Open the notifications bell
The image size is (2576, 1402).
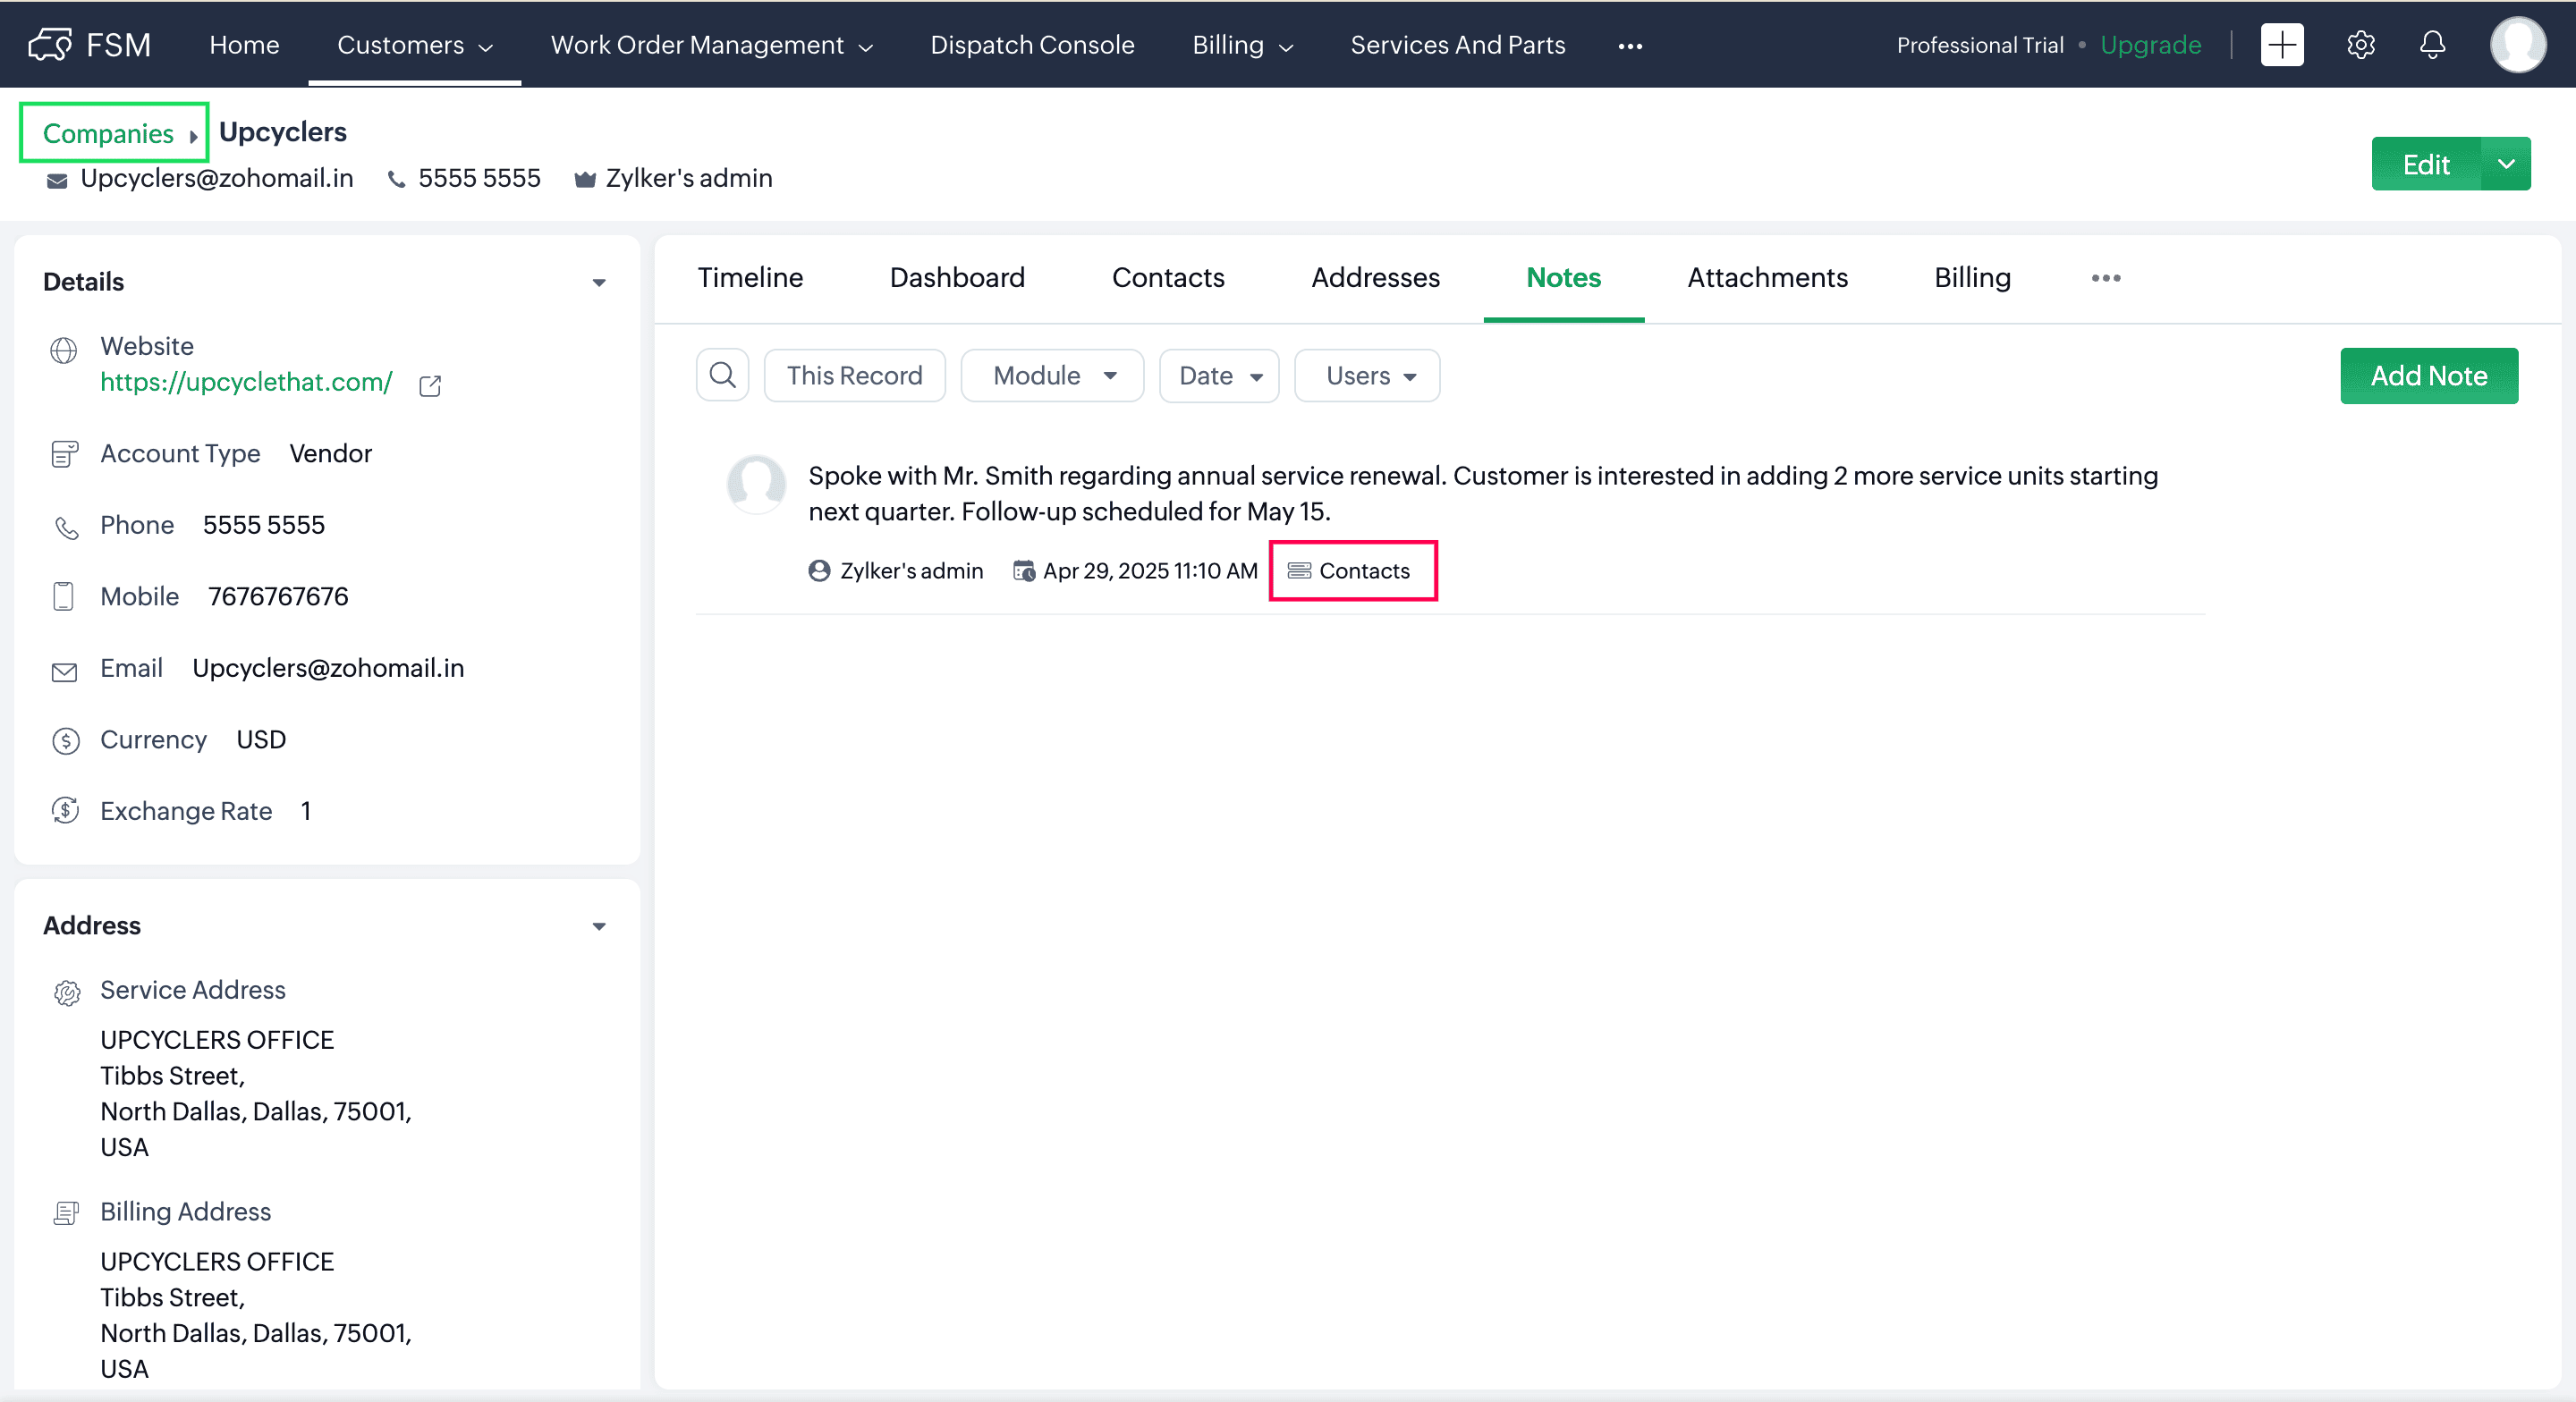pos(2432,45)
